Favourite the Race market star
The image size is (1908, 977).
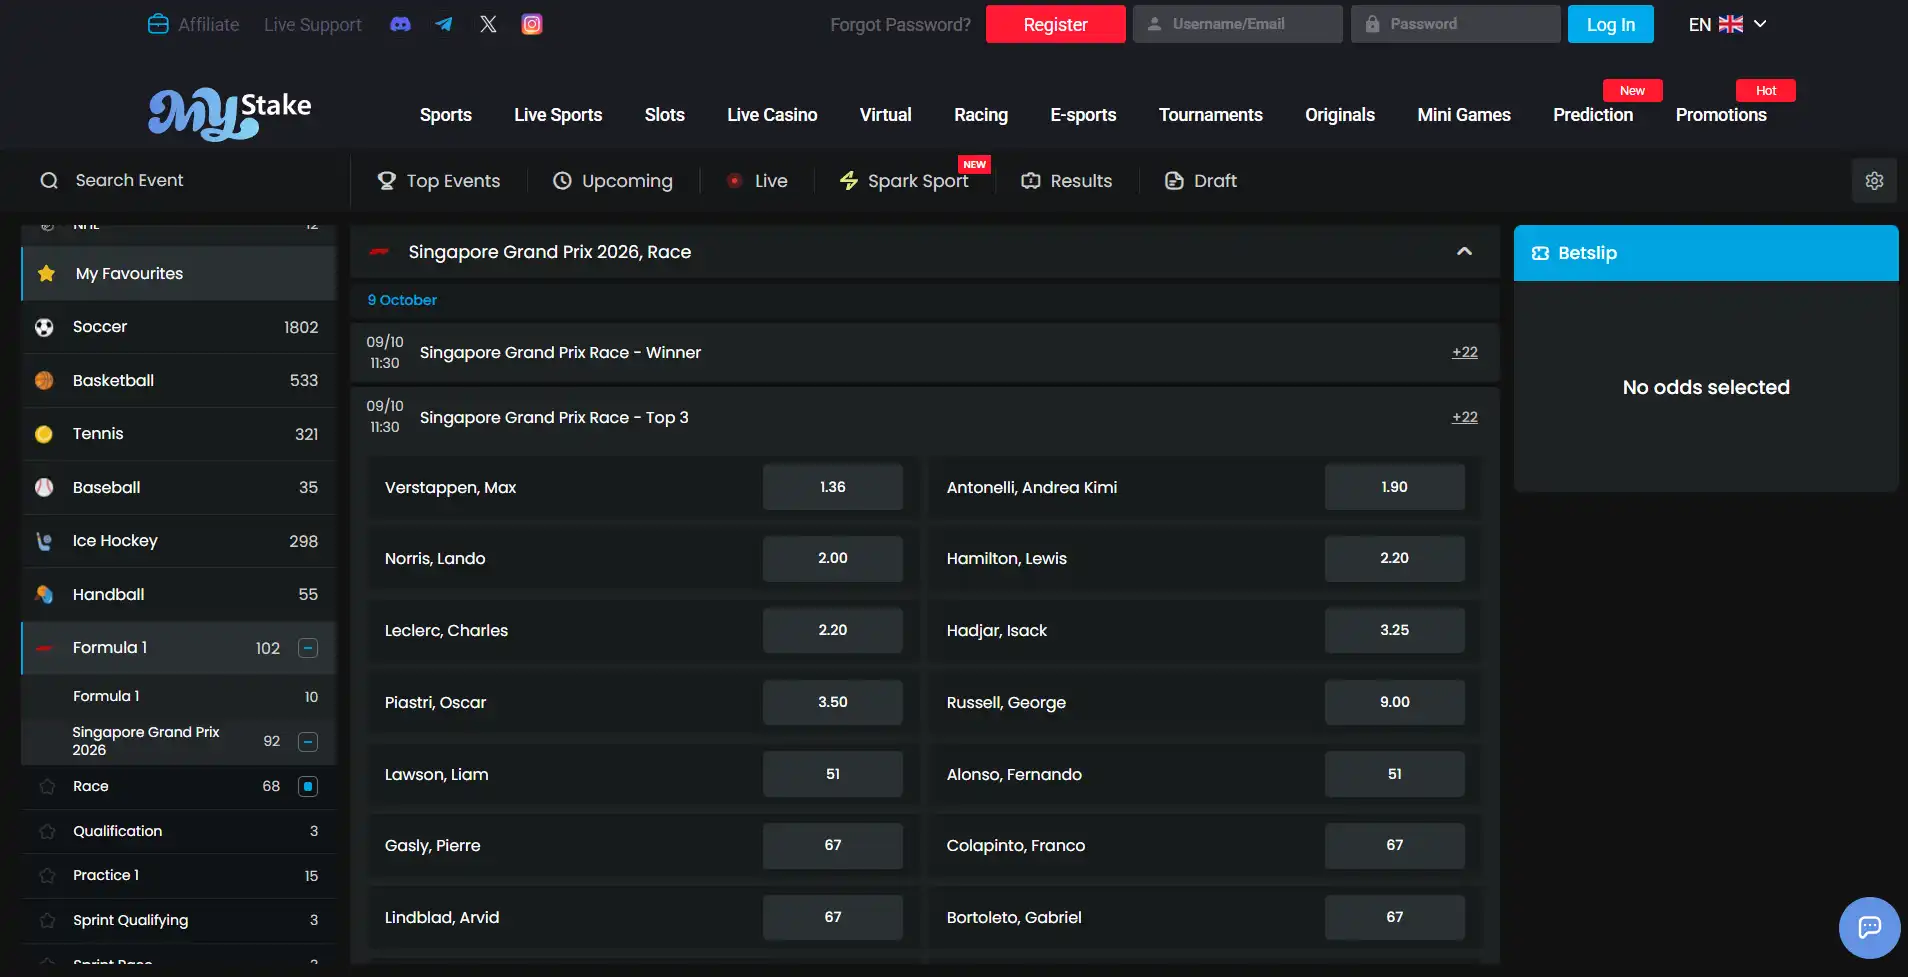(x=47, y=787)
